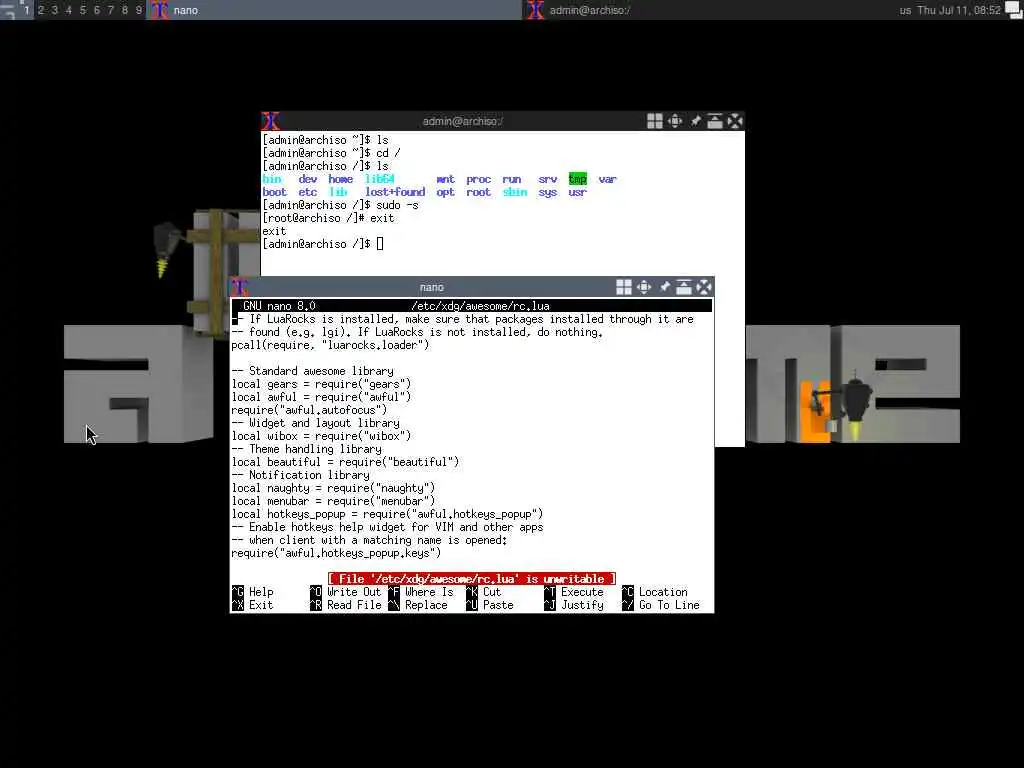Click the 'sbin' entry in the ls output
The width and height of the screenshot is (1024, 768).
515,192
